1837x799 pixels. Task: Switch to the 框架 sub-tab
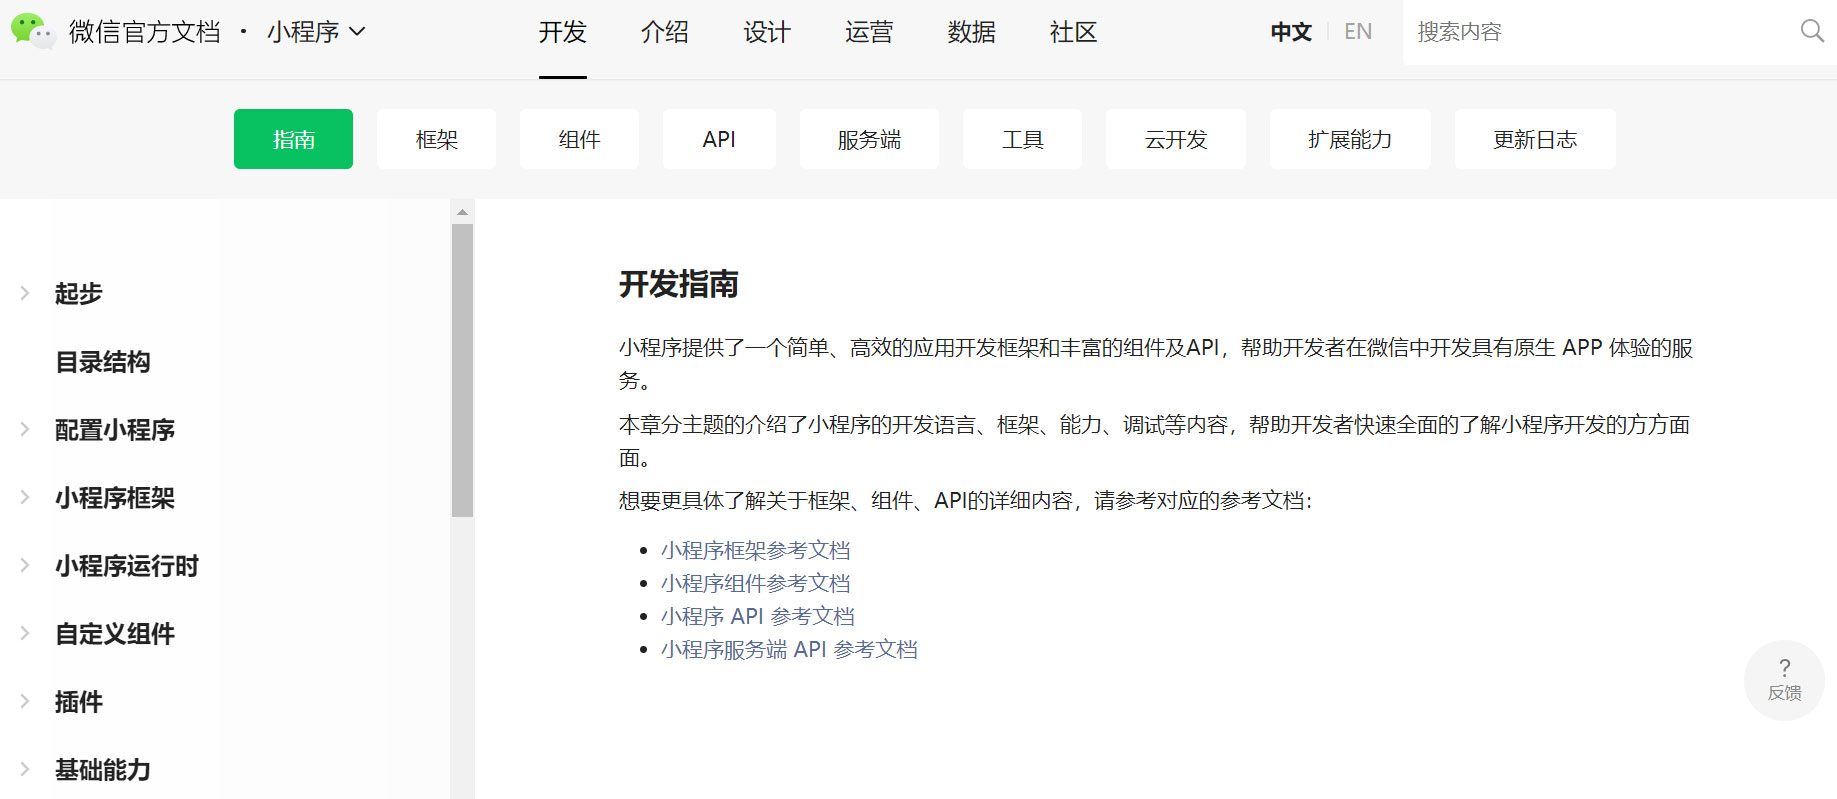436,139
